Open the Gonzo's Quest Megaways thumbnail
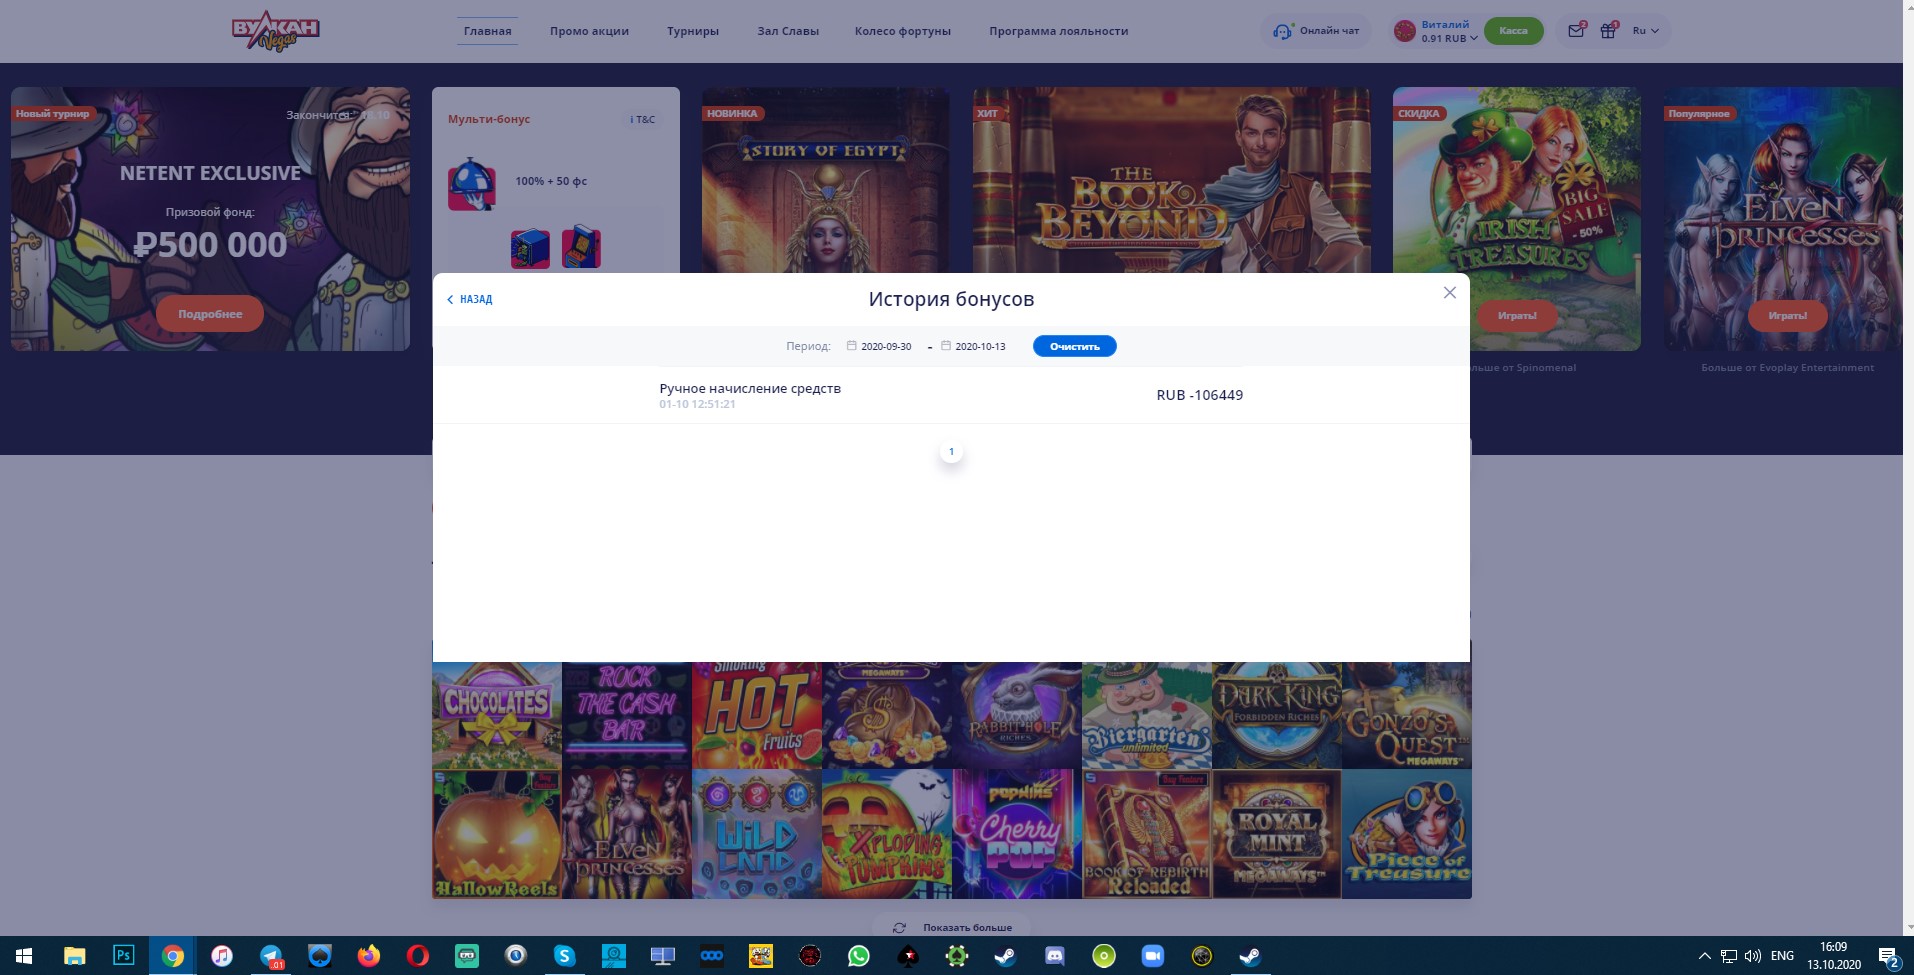The width and height of the screenshot is (1914, 975). [x=1407, y=715]
